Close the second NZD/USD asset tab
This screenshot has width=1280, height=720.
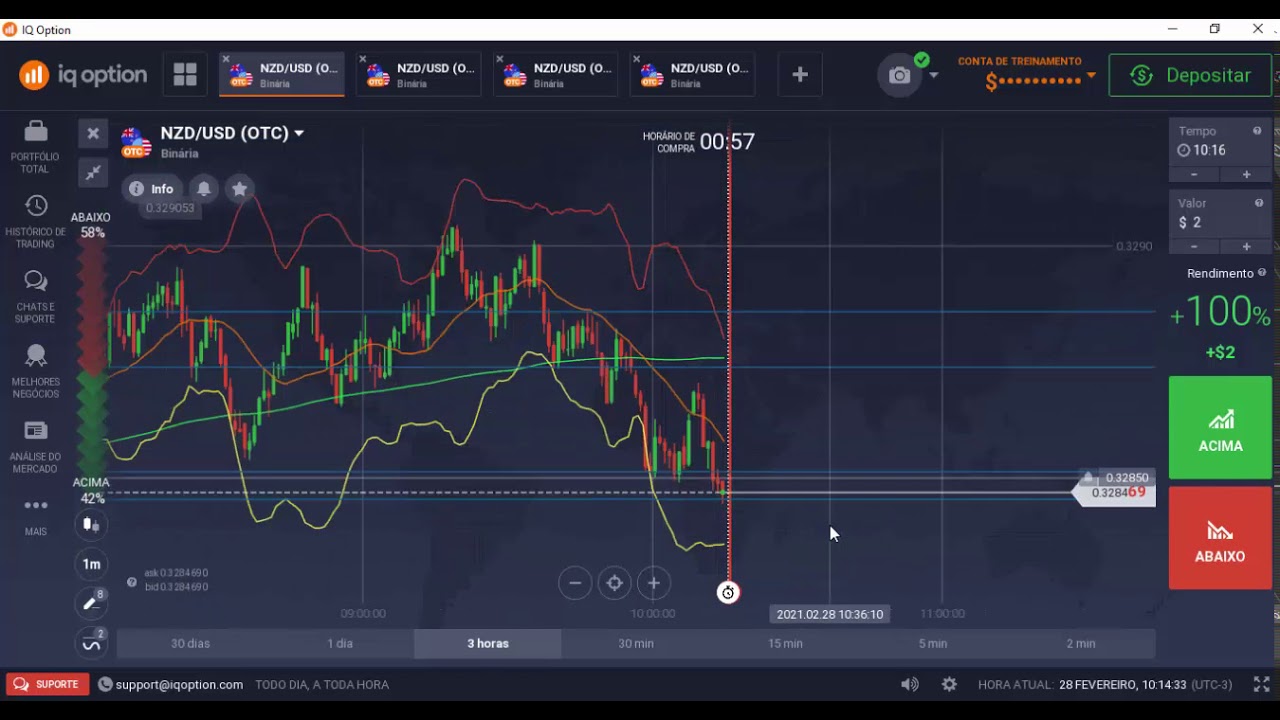(362, 59)
